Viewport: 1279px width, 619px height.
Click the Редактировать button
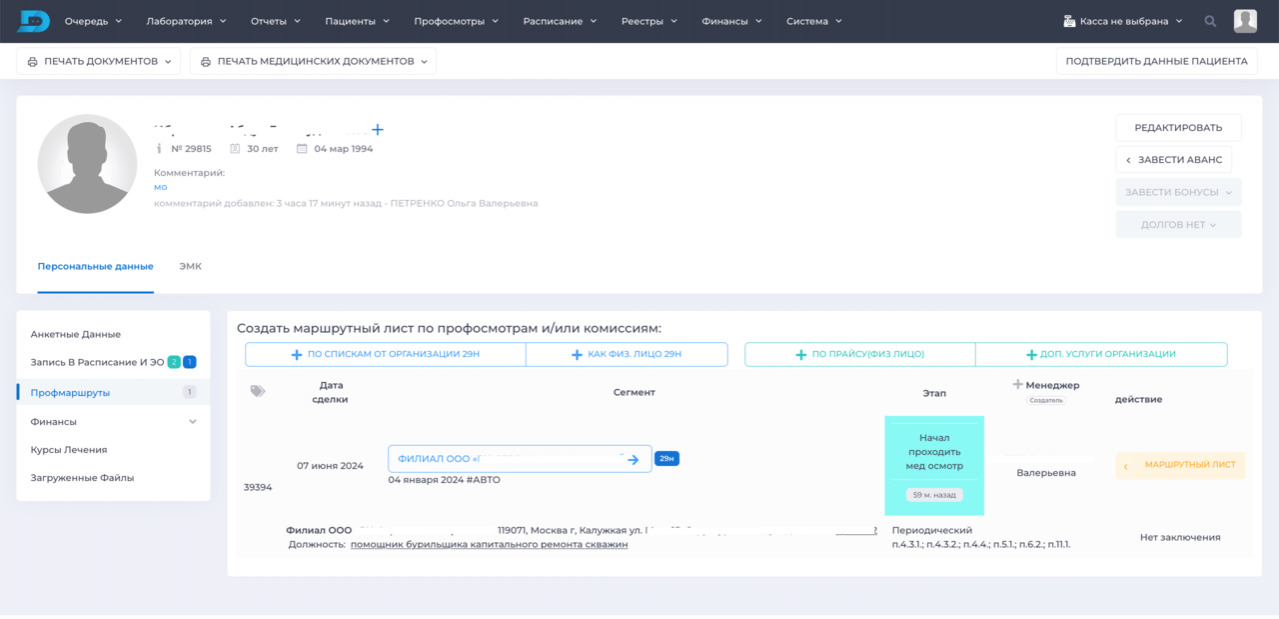click(x=1178, y=128)
